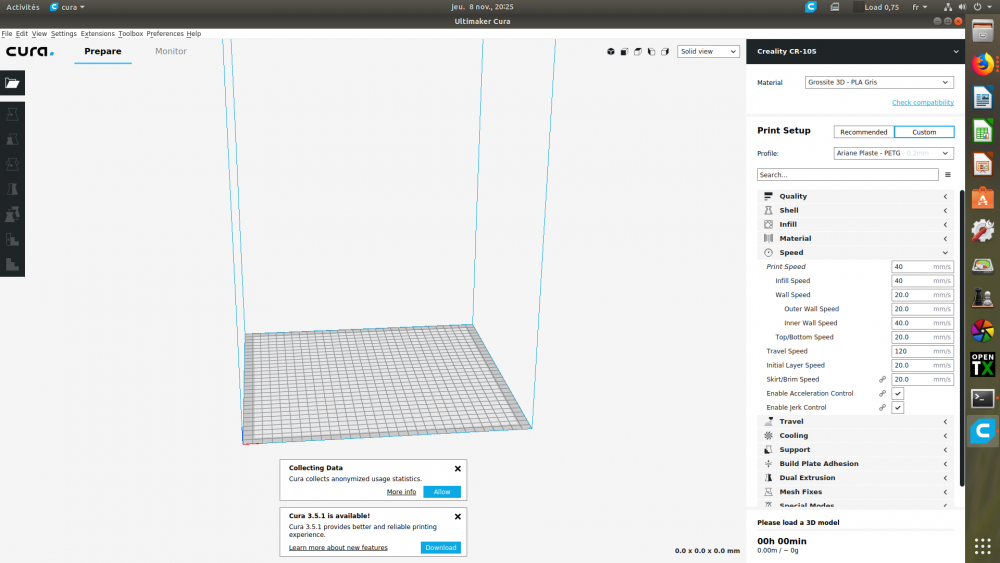Open the Material dropdown Grossite 3D PLA
The width and height of the screenshot is (1000, 563).
[879, 82]
